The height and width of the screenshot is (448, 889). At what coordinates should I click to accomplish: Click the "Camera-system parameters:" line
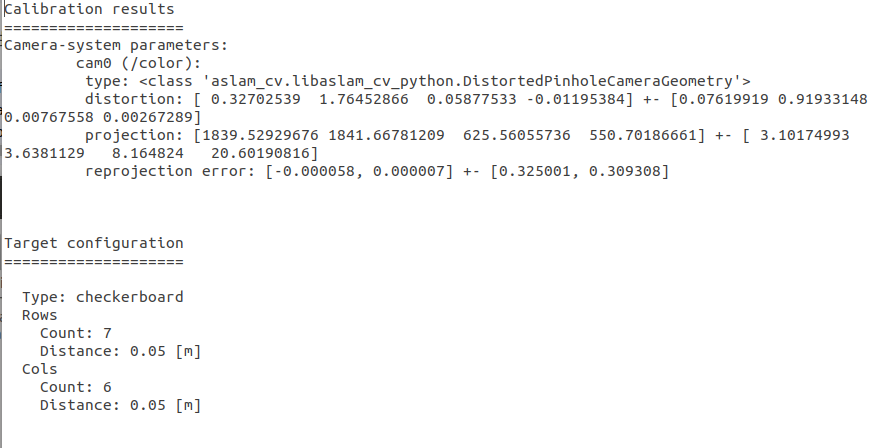[116, 45]
